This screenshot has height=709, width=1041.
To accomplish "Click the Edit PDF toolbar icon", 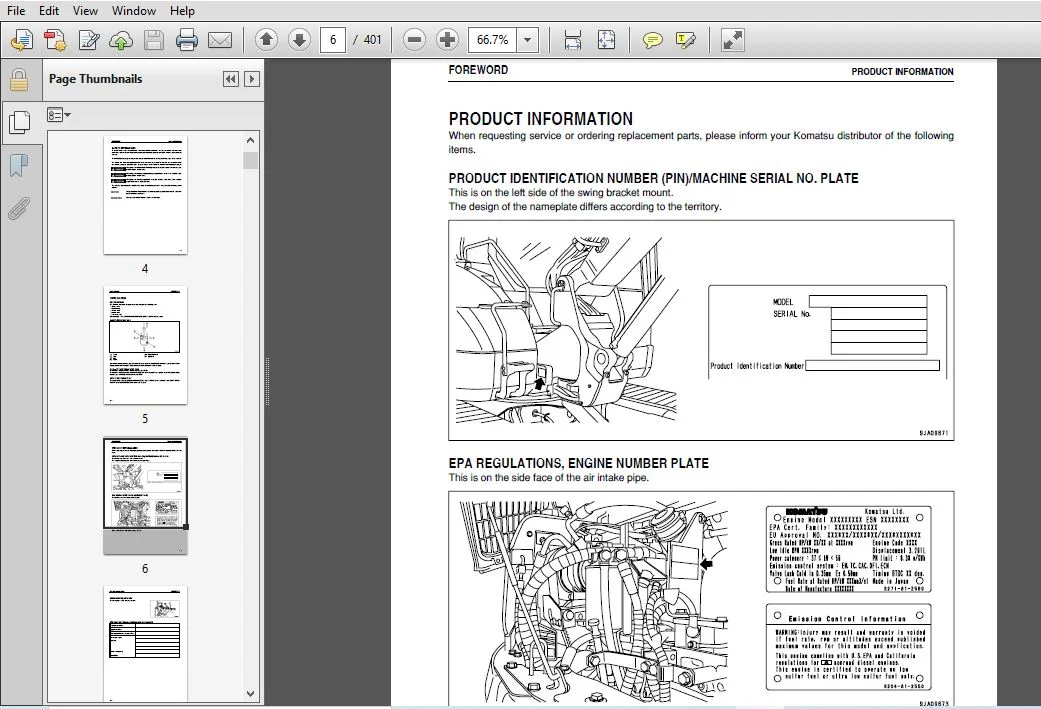I will (88, 40).
